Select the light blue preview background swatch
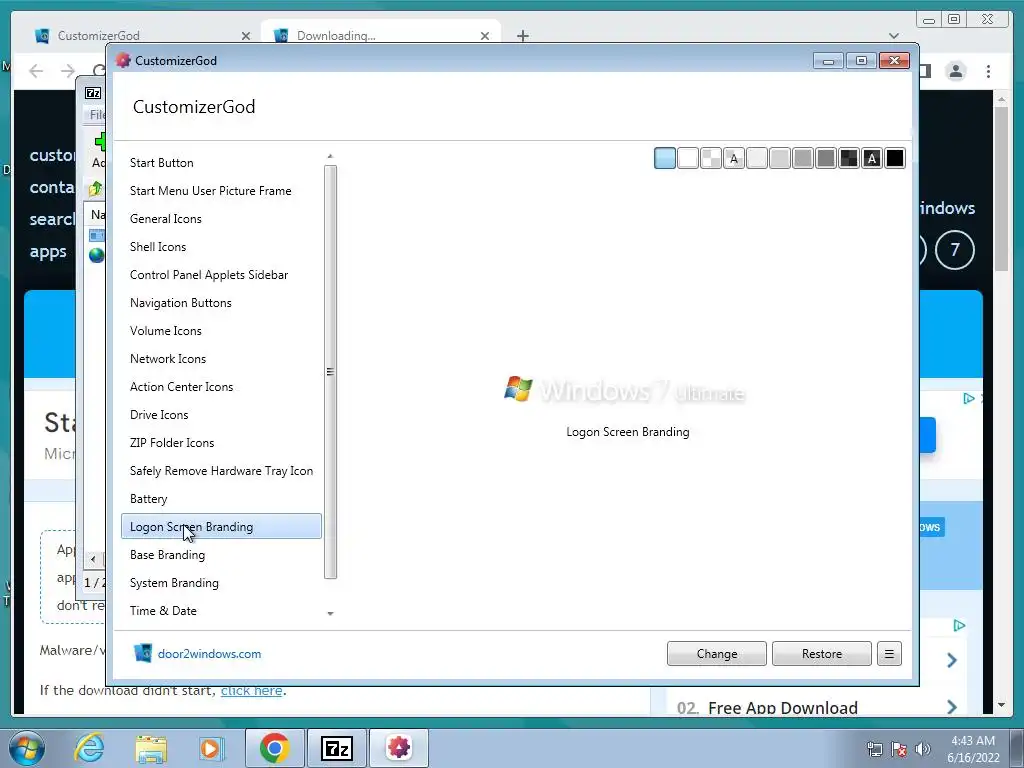This screenshot has width=1024, height=768. coord(665,158)
